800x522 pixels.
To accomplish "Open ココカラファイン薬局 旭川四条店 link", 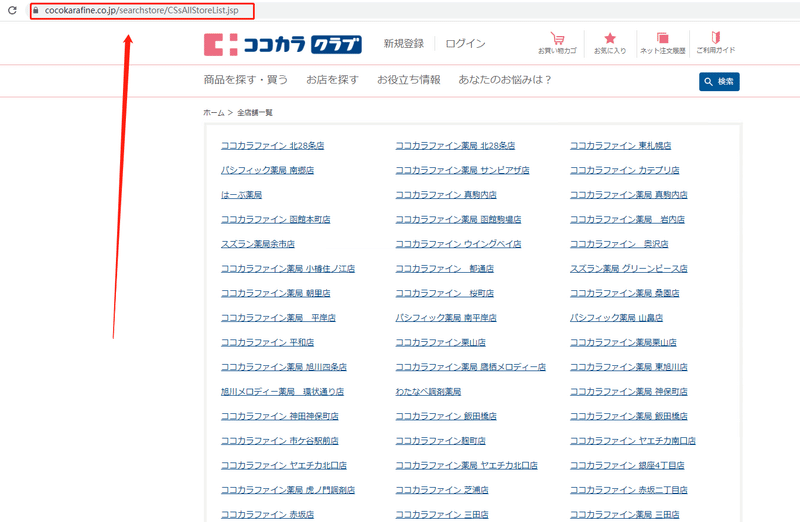I will click(284, 367).
